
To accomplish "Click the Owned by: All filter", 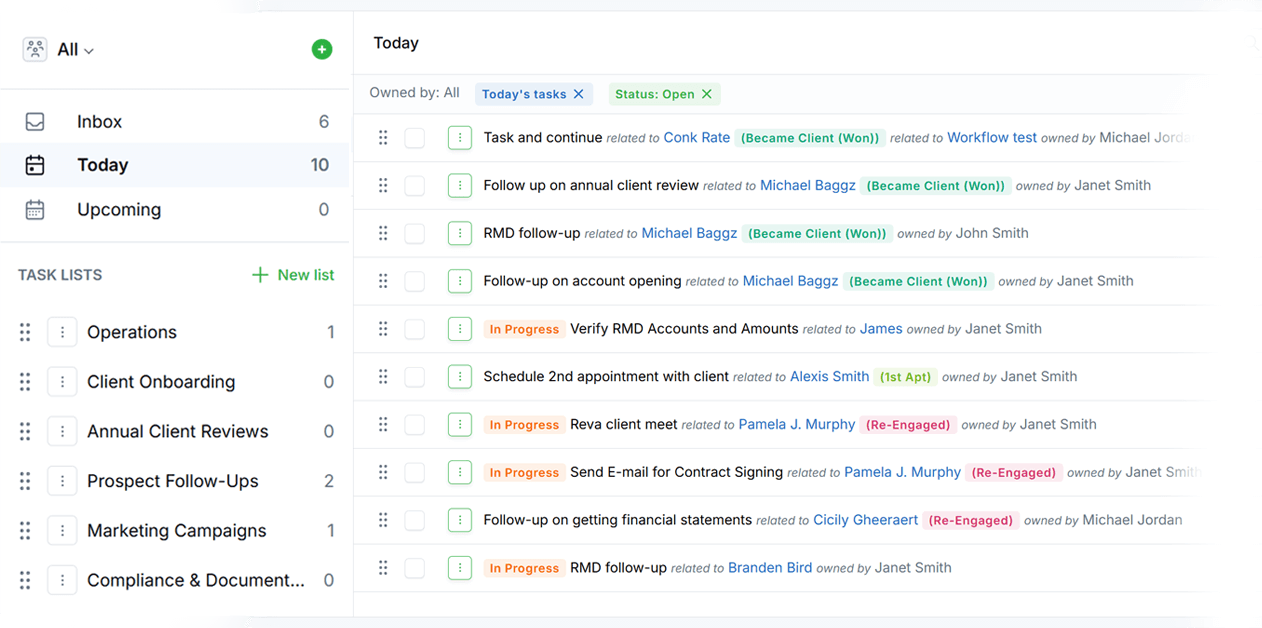I will coord(415,93).
